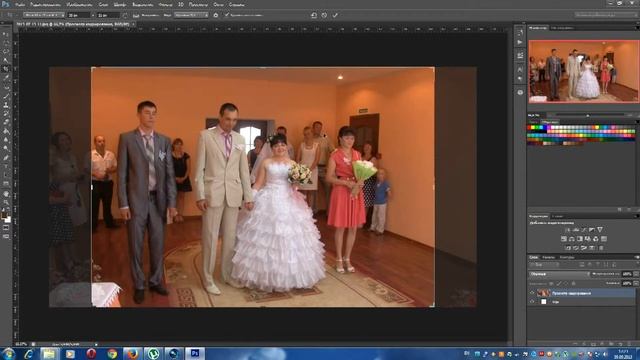The image size is (640, 360).
Task: Select the Healing Brush tool
Action: click(6, 87)
